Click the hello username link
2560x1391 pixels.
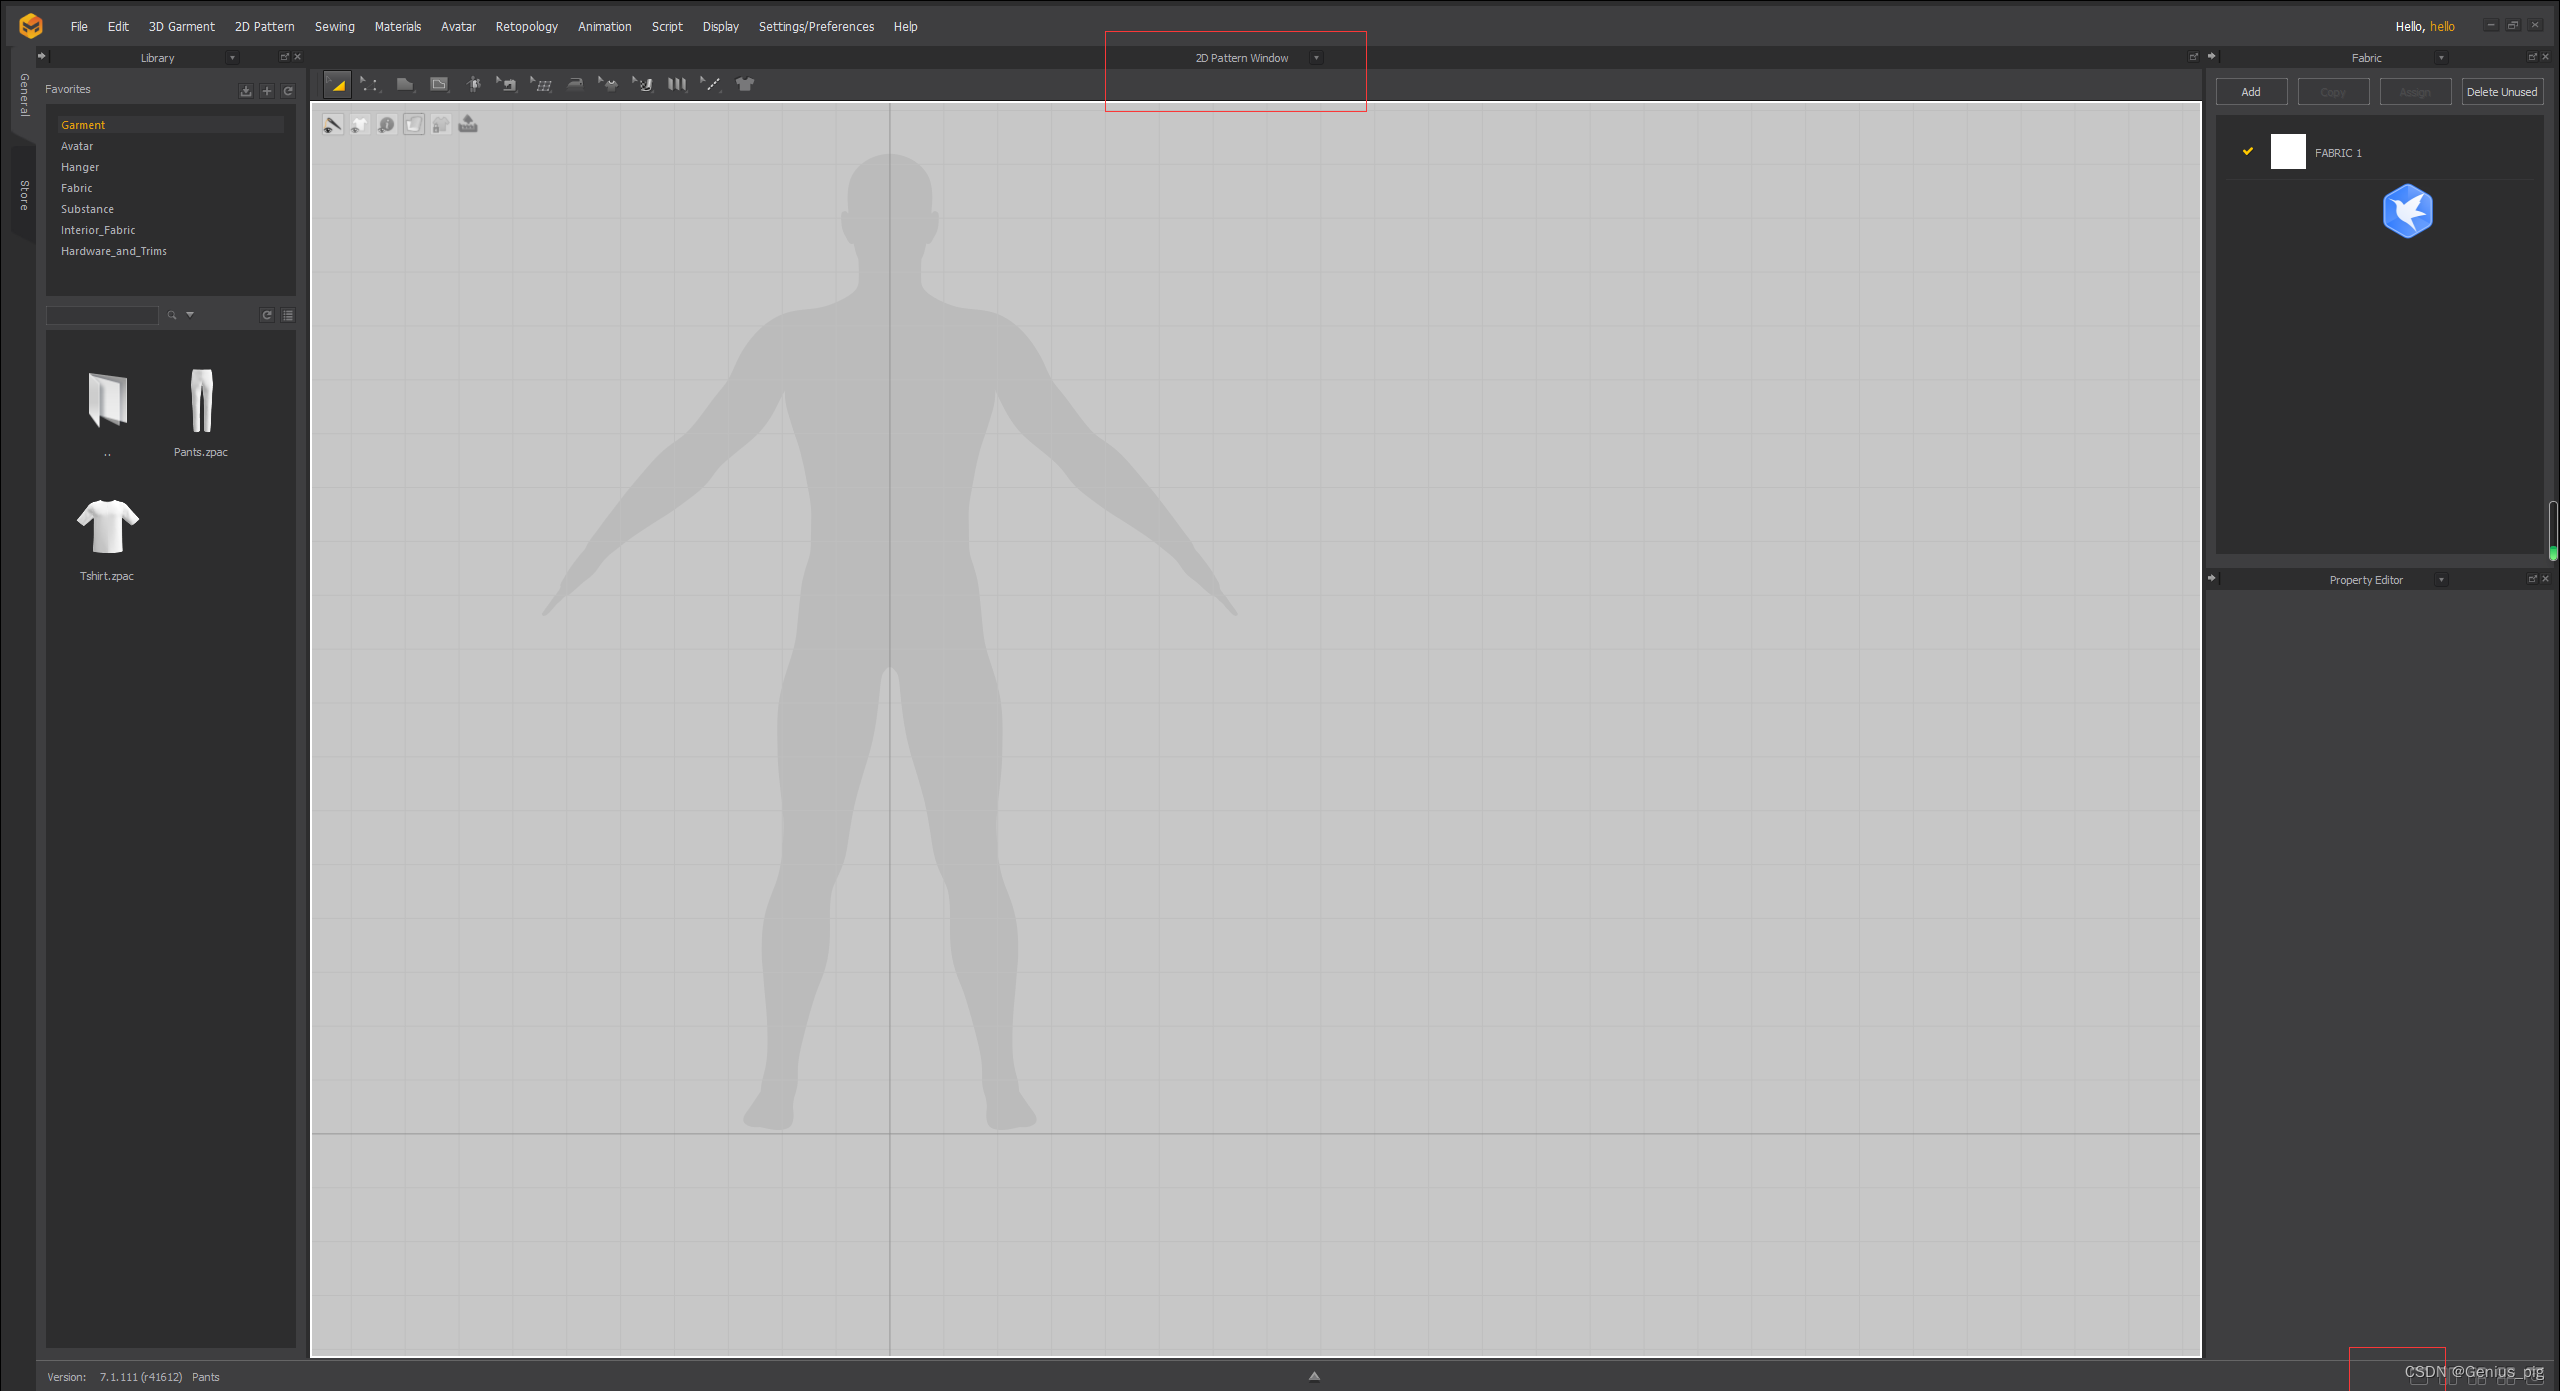tap(2442, 27)
